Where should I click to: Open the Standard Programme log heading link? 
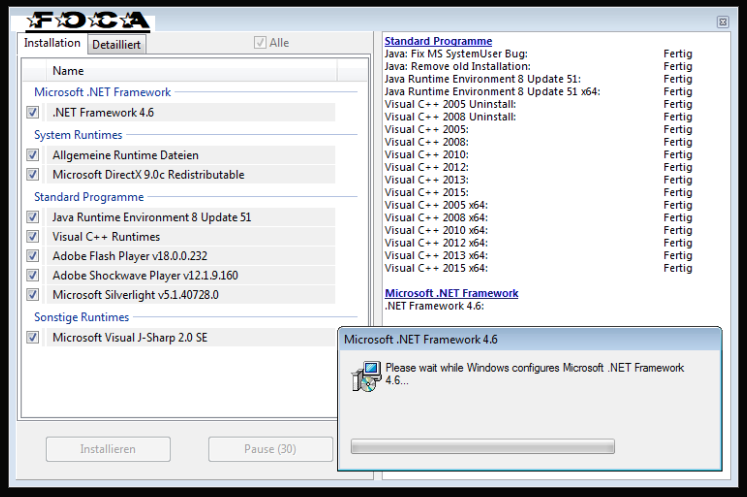click(x=438, y=41)
